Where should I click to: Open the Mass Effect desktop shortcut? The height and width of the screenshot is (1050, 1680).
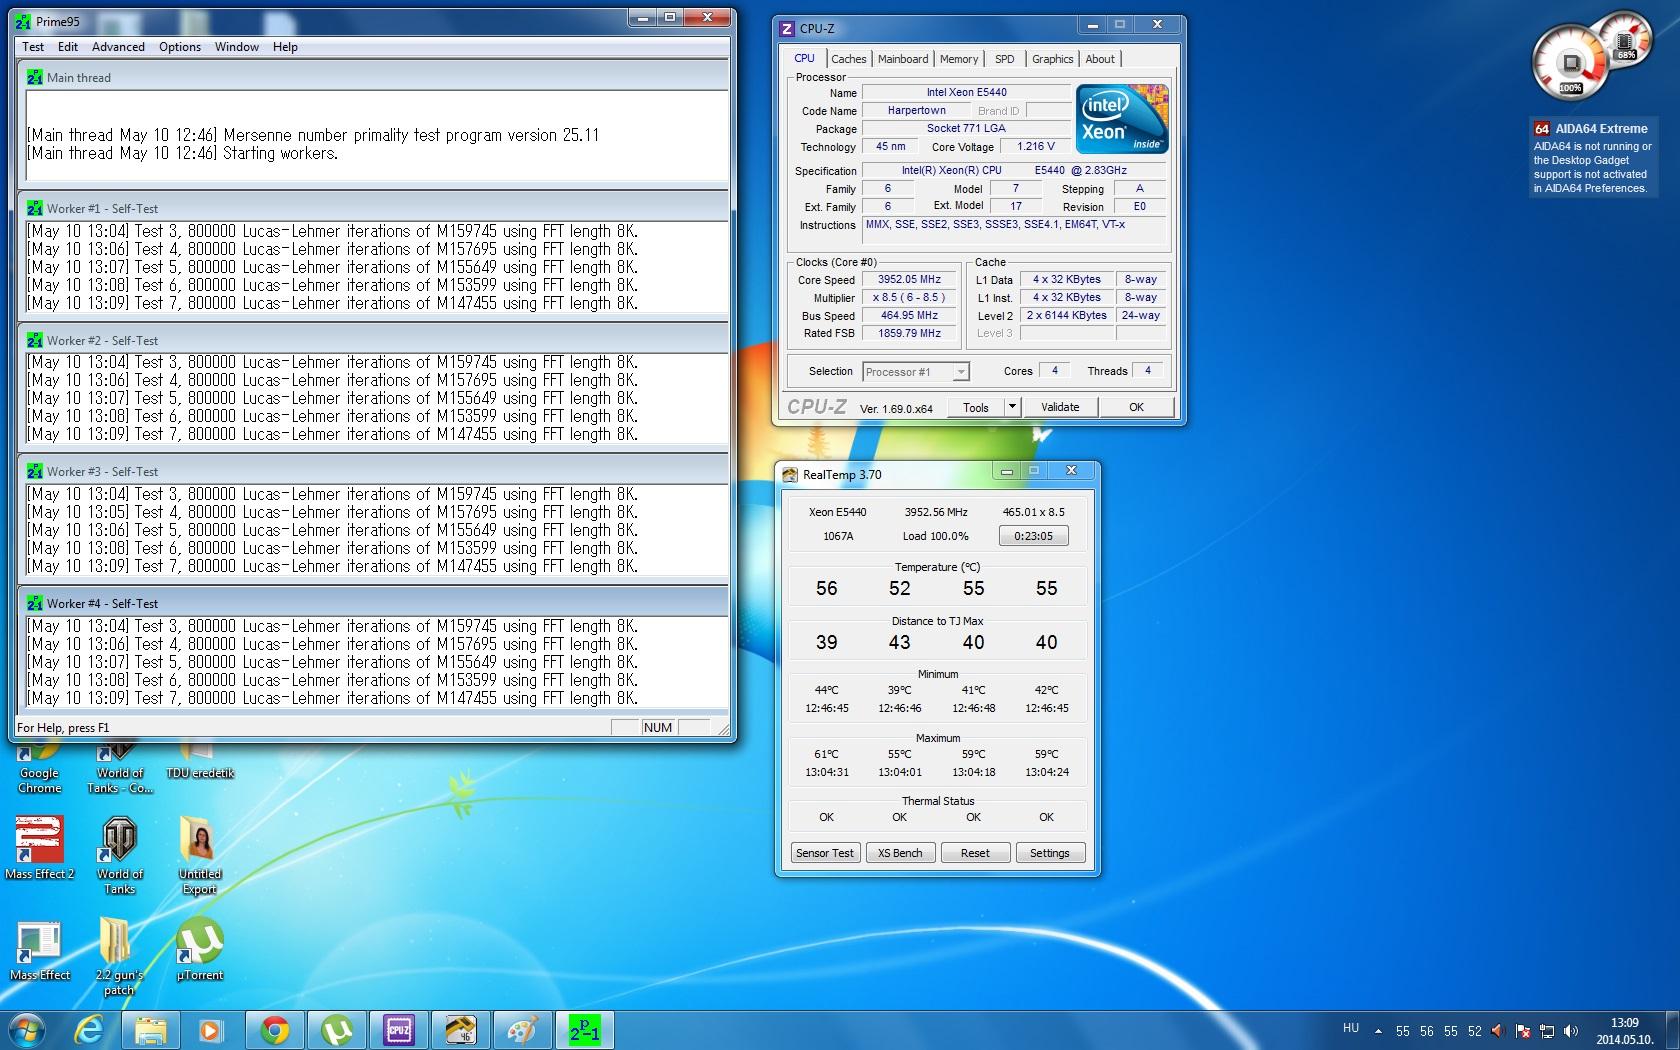coord(40,951)
